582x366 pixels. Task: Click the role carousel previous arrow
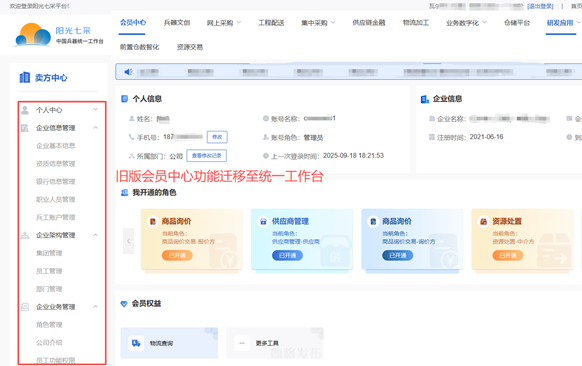(x=128, y=241)
